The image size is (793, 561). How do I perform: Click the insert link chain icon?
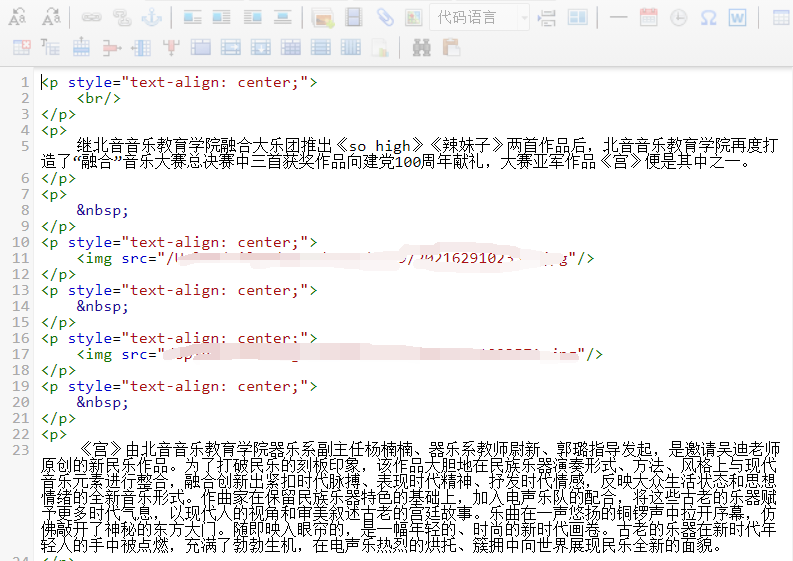91,17
